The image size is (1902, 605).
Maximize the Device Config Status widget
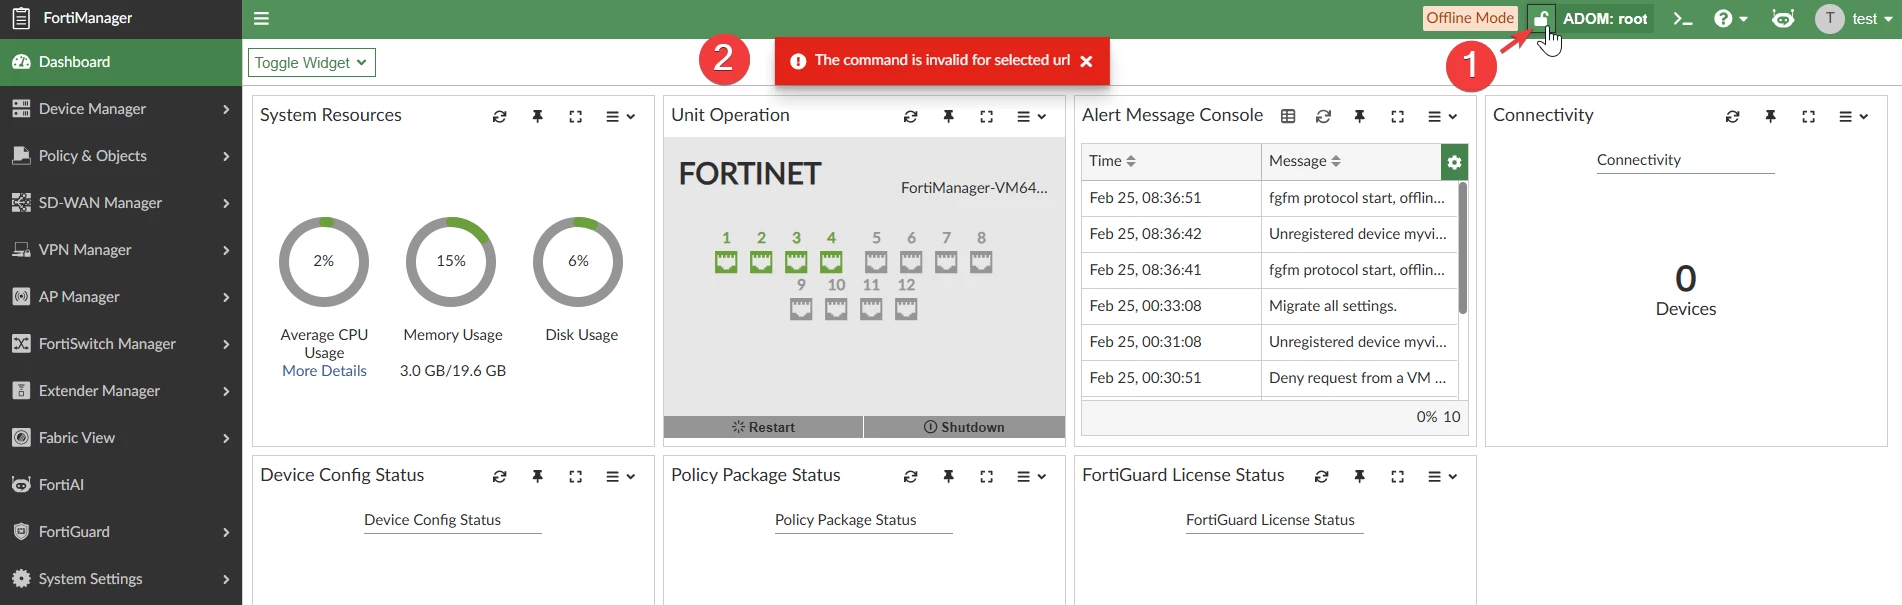pyautogui.click(x=575, y=477)
